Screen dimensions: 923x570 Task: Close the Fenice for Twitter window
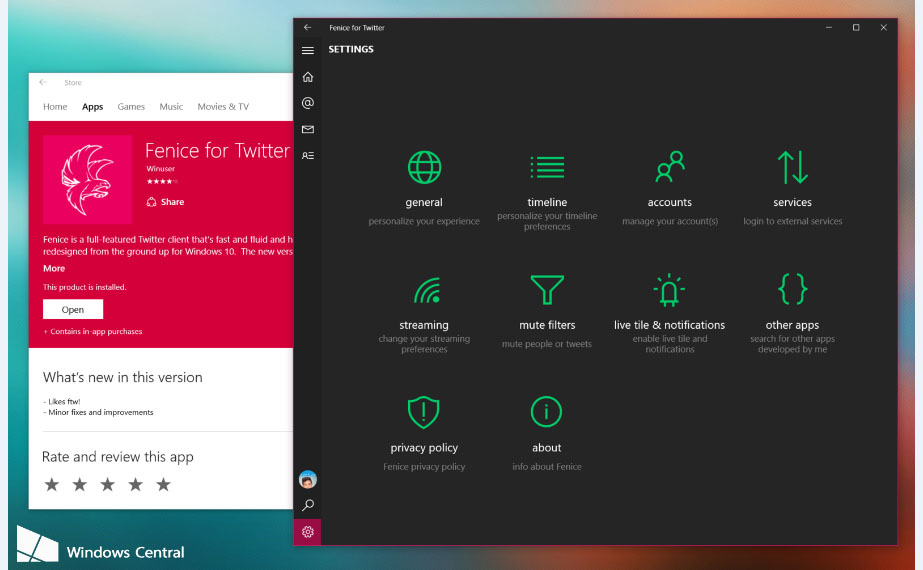(x=883, y=28)
